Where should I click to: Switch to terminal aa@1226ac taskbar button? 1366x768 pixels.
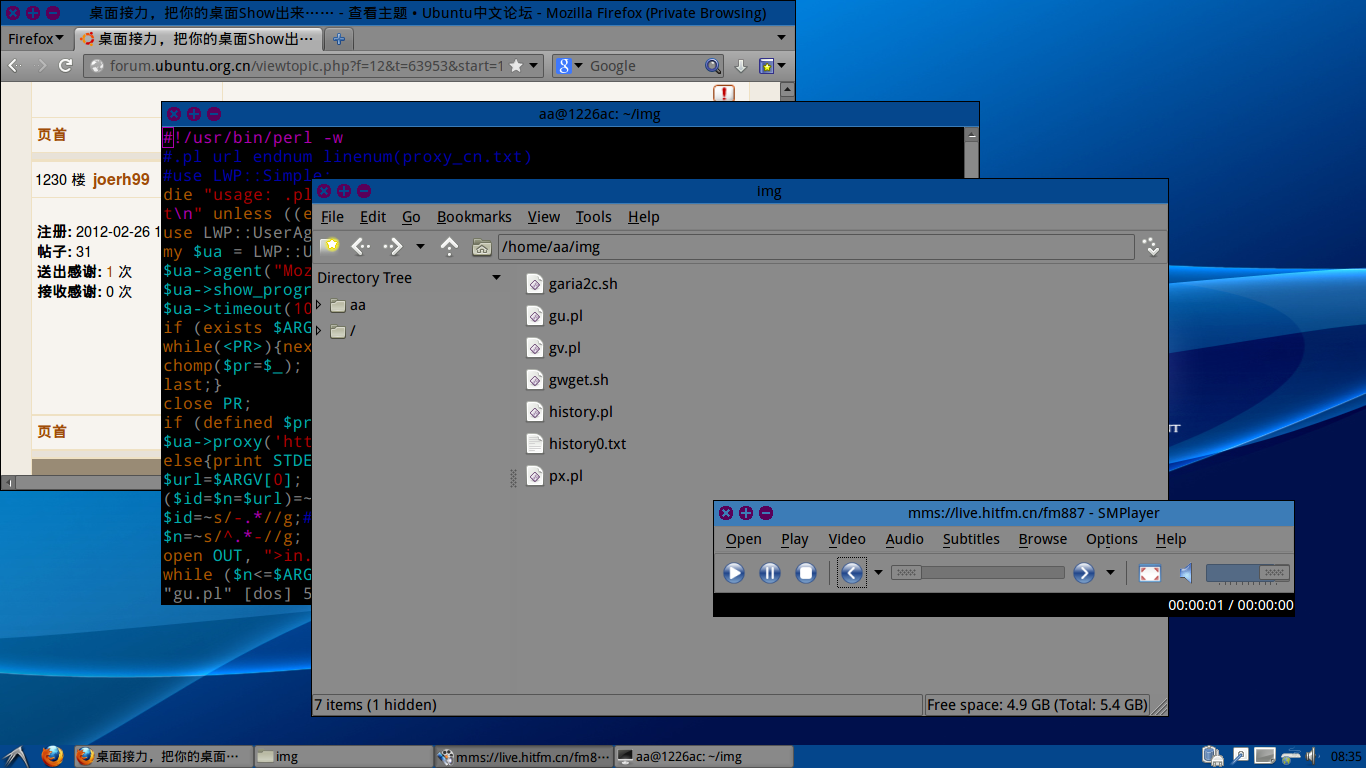(x=704, y=756)
